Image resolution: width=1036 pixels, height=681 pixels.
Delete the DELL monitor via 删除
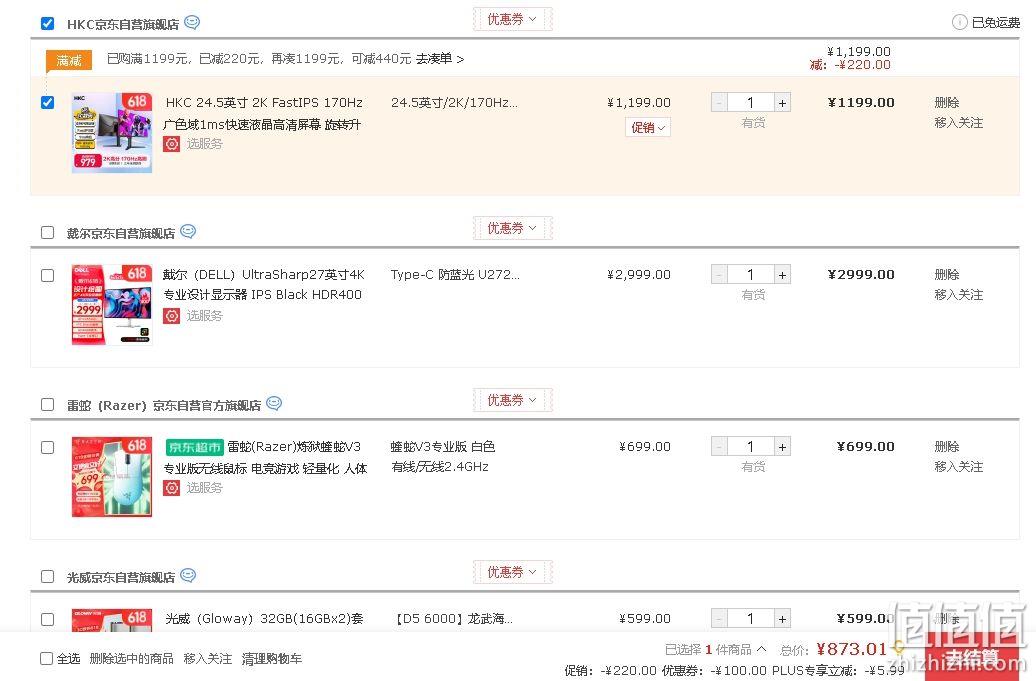[947, 274]
